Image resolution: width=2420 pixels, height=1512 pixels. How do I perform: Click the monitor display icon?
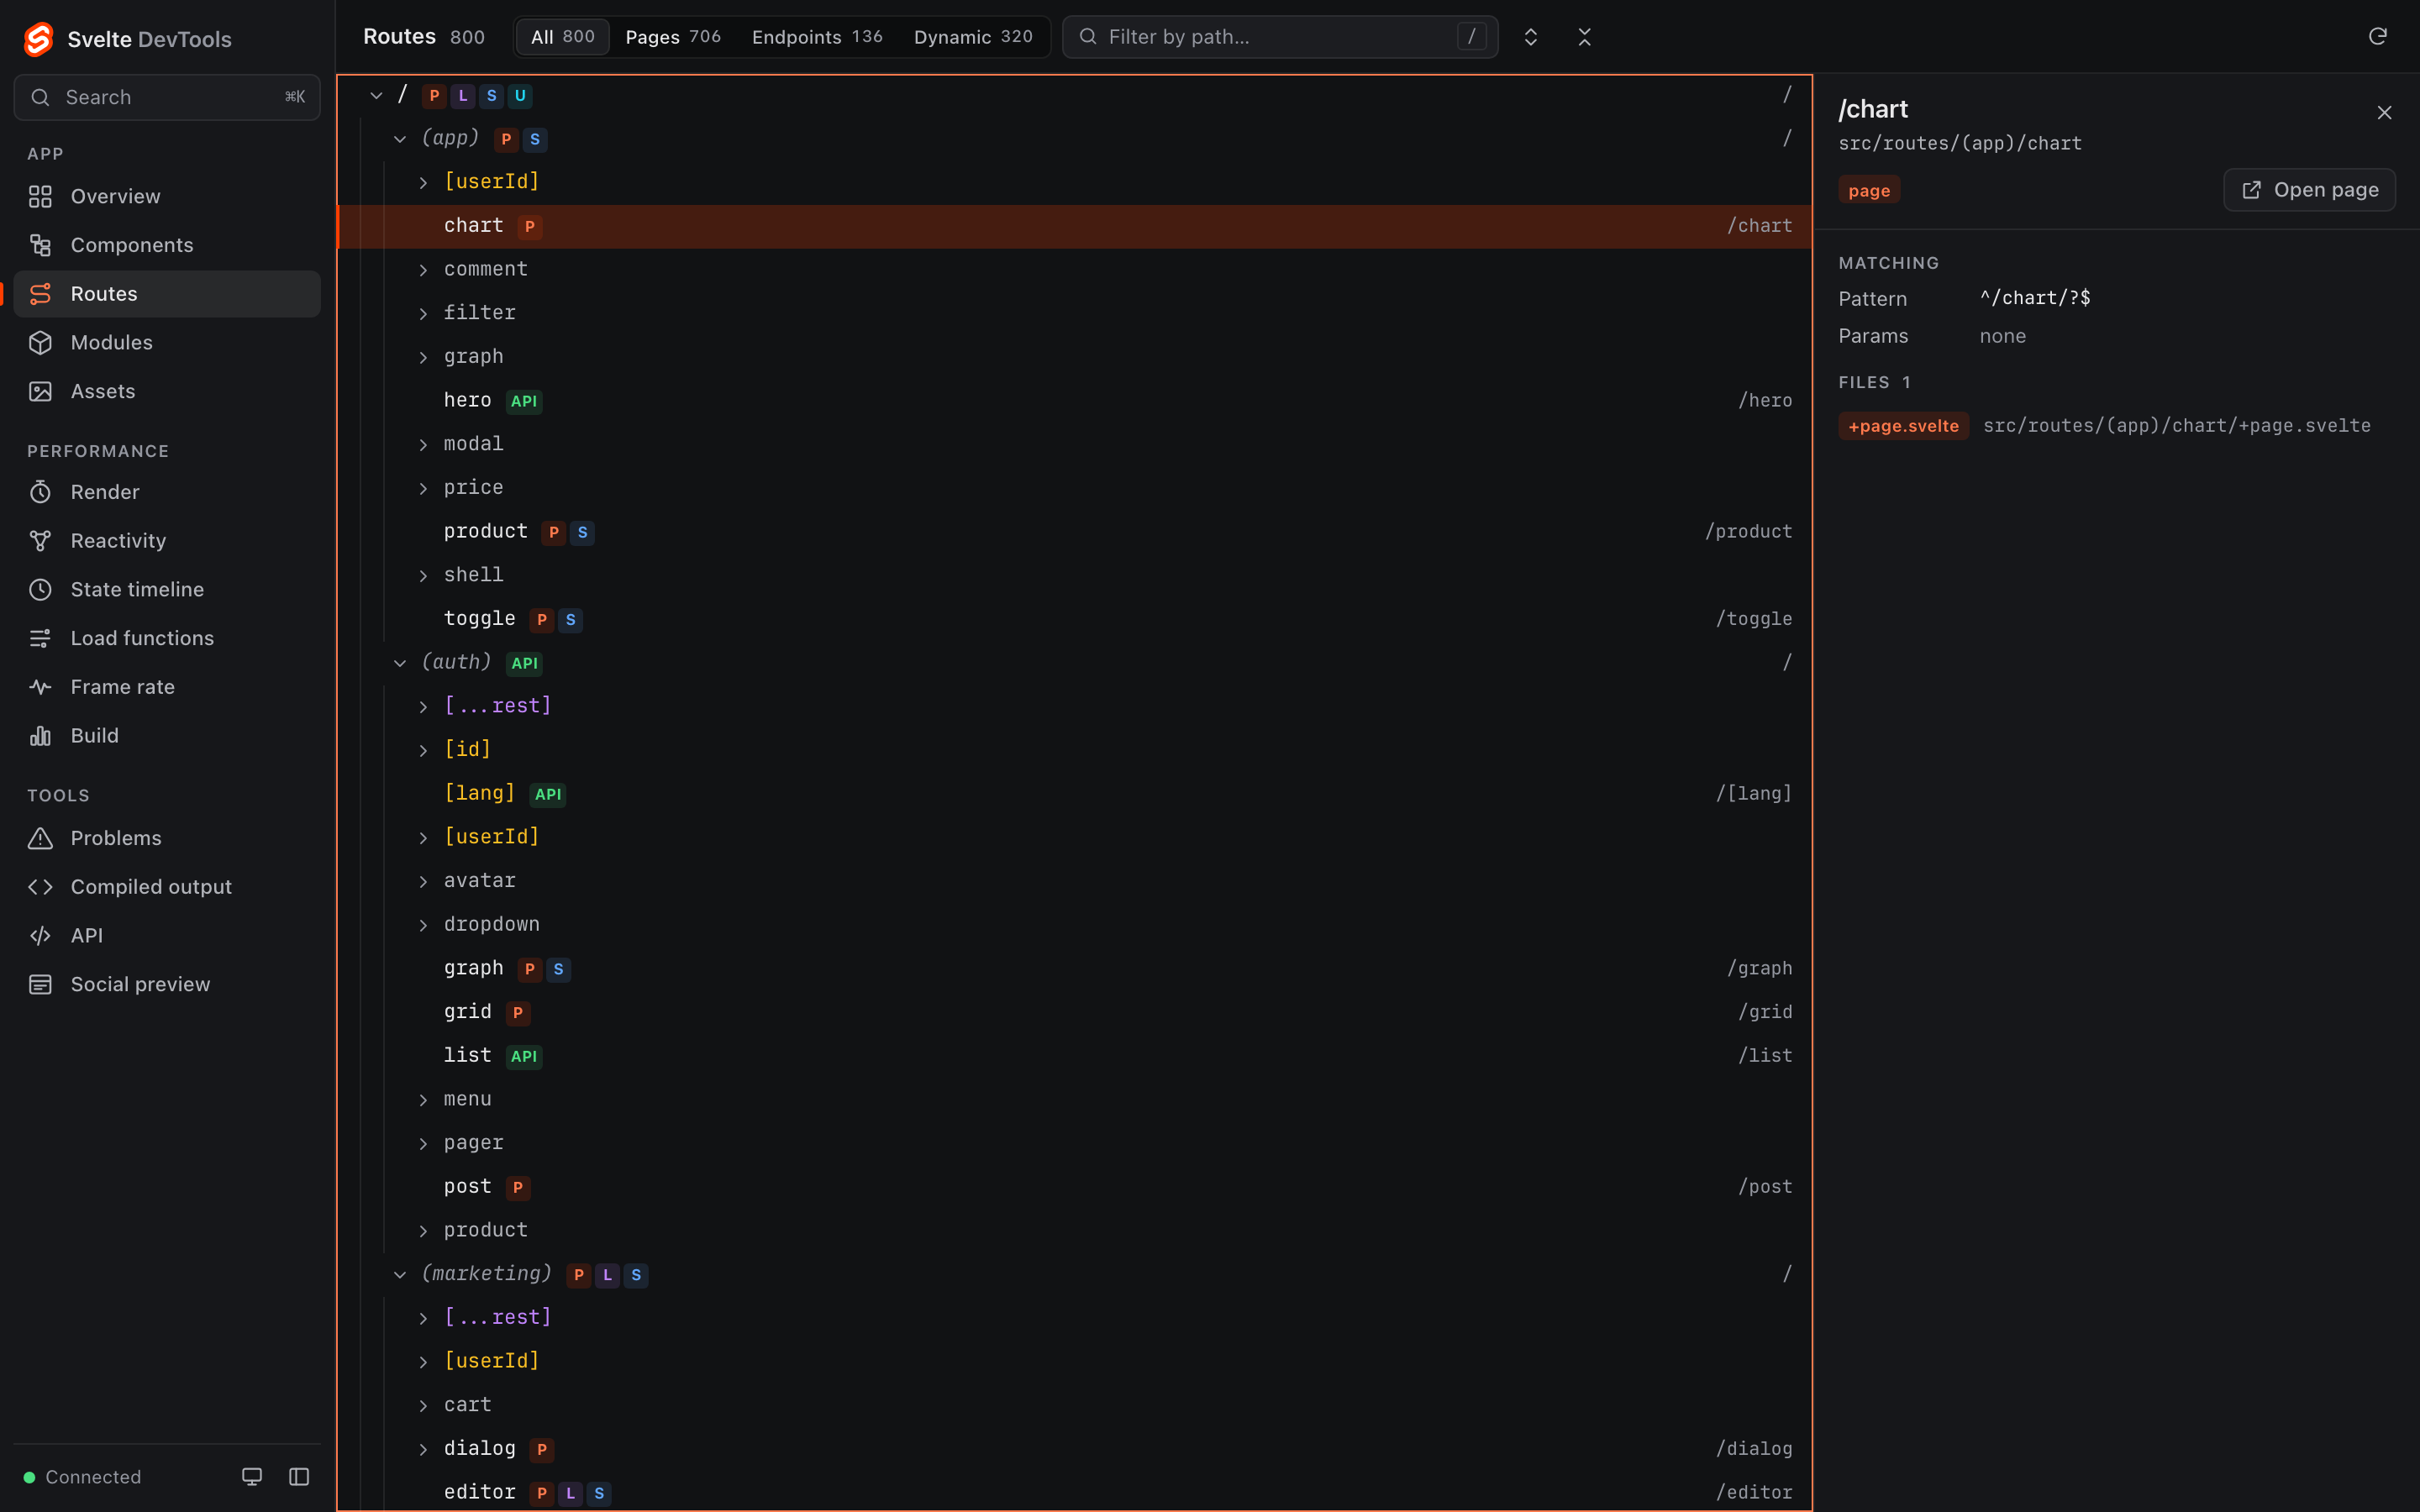[x=252, y=1477]
